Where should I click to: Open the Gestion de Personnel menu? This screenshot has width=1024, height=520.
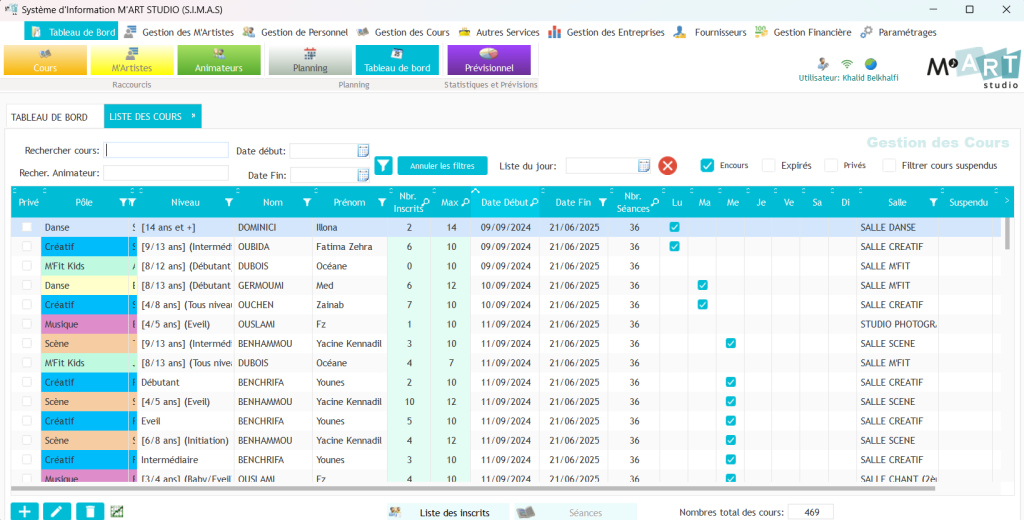[295, 32]
